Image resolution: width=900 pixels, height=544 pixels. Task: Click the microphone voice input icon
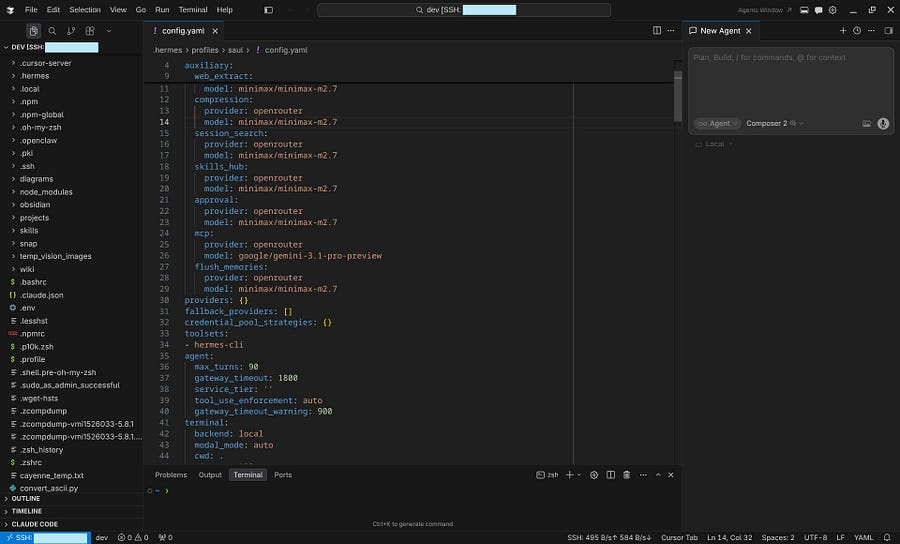[x=883, y=124]
